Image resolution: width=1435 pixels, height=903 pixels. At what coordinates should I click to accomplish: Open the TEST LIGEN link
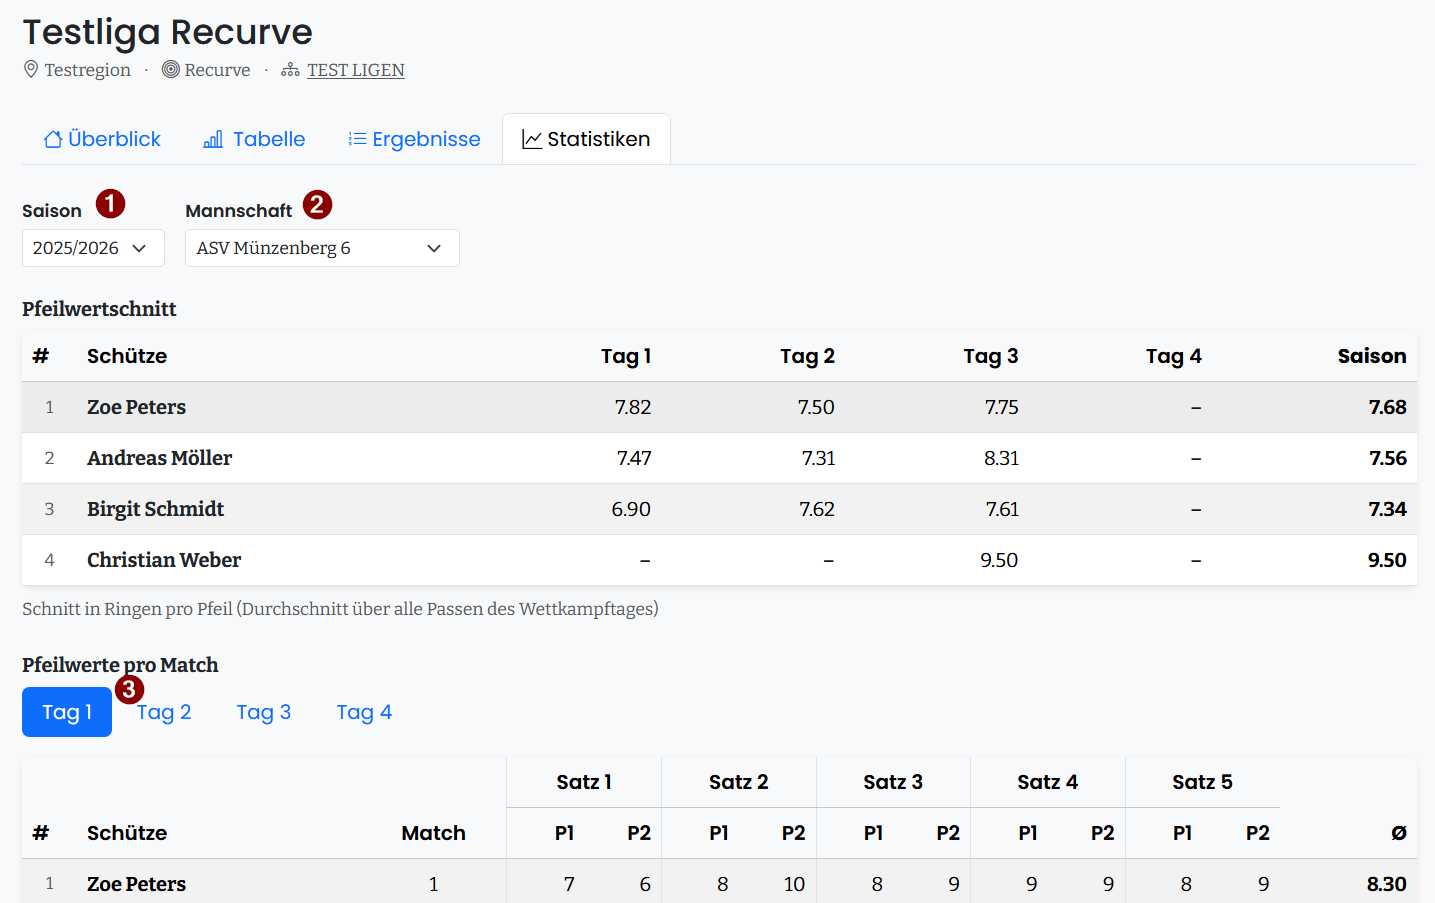pos(356,70)
